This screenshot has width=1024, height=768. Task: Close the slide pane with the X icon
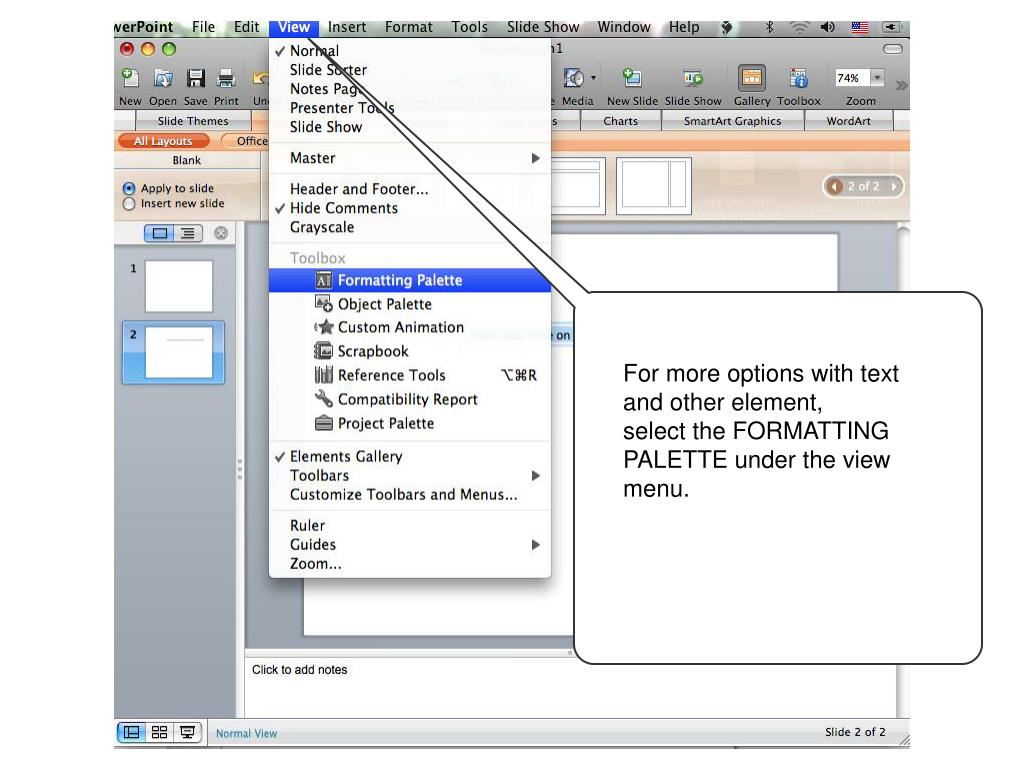[221, 233]
